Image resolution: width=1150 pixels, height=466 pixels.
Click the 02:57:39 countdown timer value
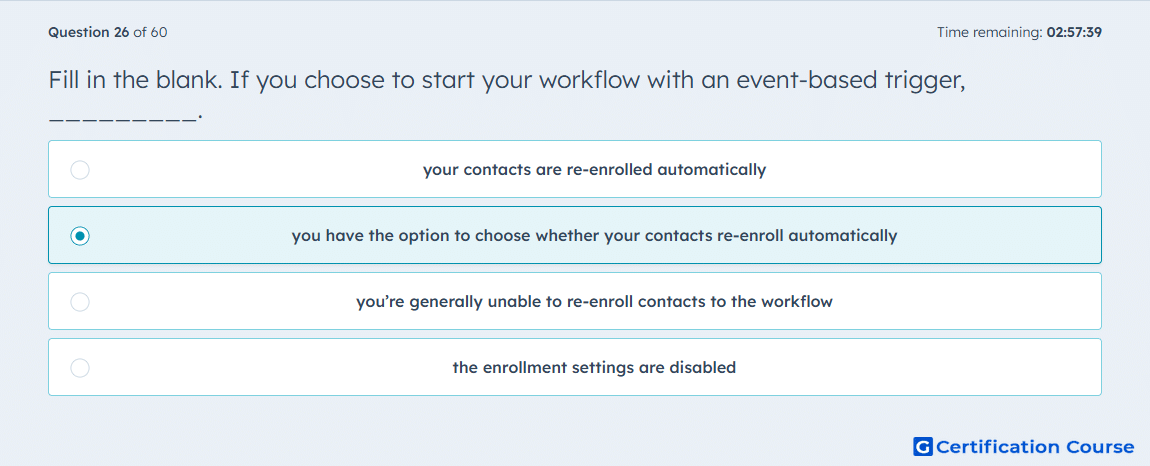pos(1074,32)
